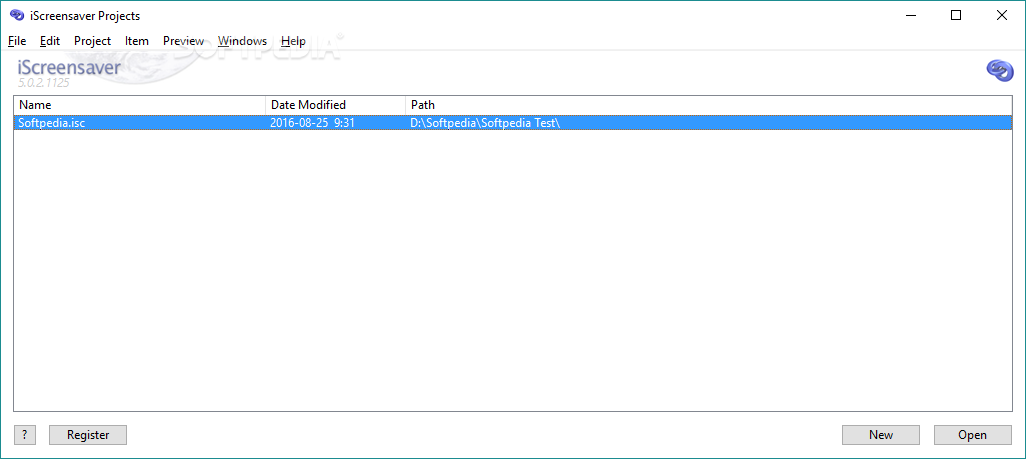Sort by the Date Modified column header
The width and height of the screenshot is (1026, 459).
tap(336, 105)
